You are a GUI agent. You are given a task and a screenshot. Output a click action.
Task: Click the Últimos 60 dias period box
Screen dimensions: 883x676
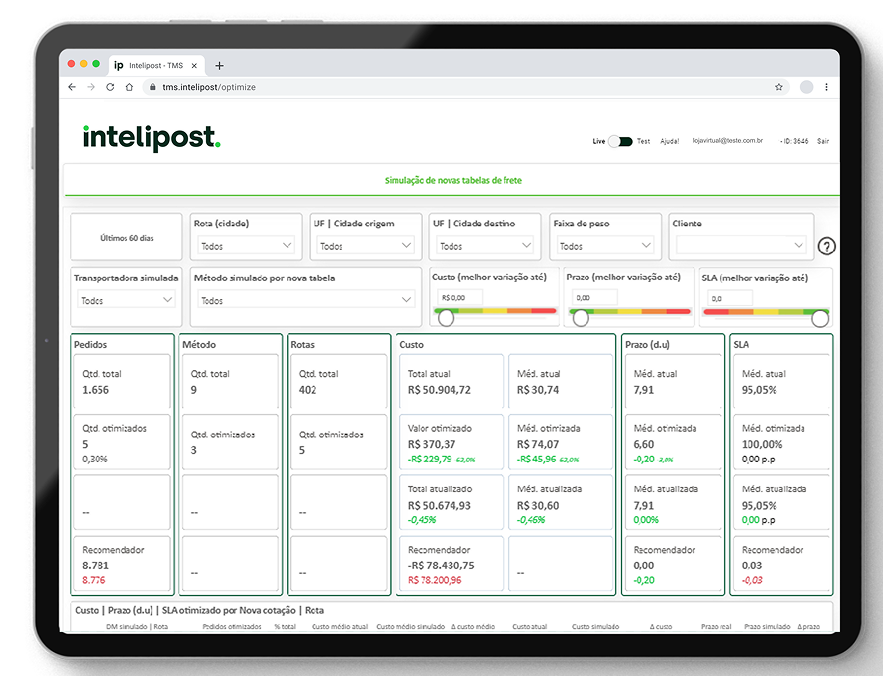(x=126, y=237)
